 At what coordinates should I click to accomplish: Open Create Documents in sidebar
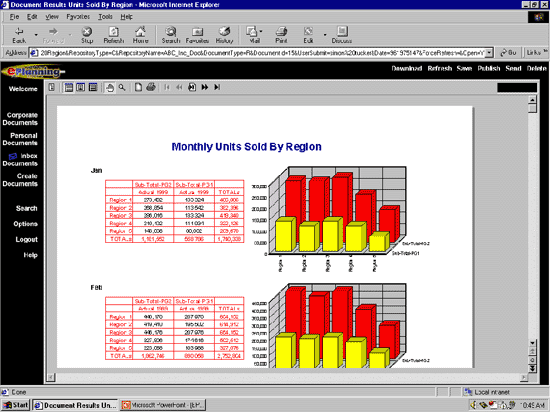point(20,180)
